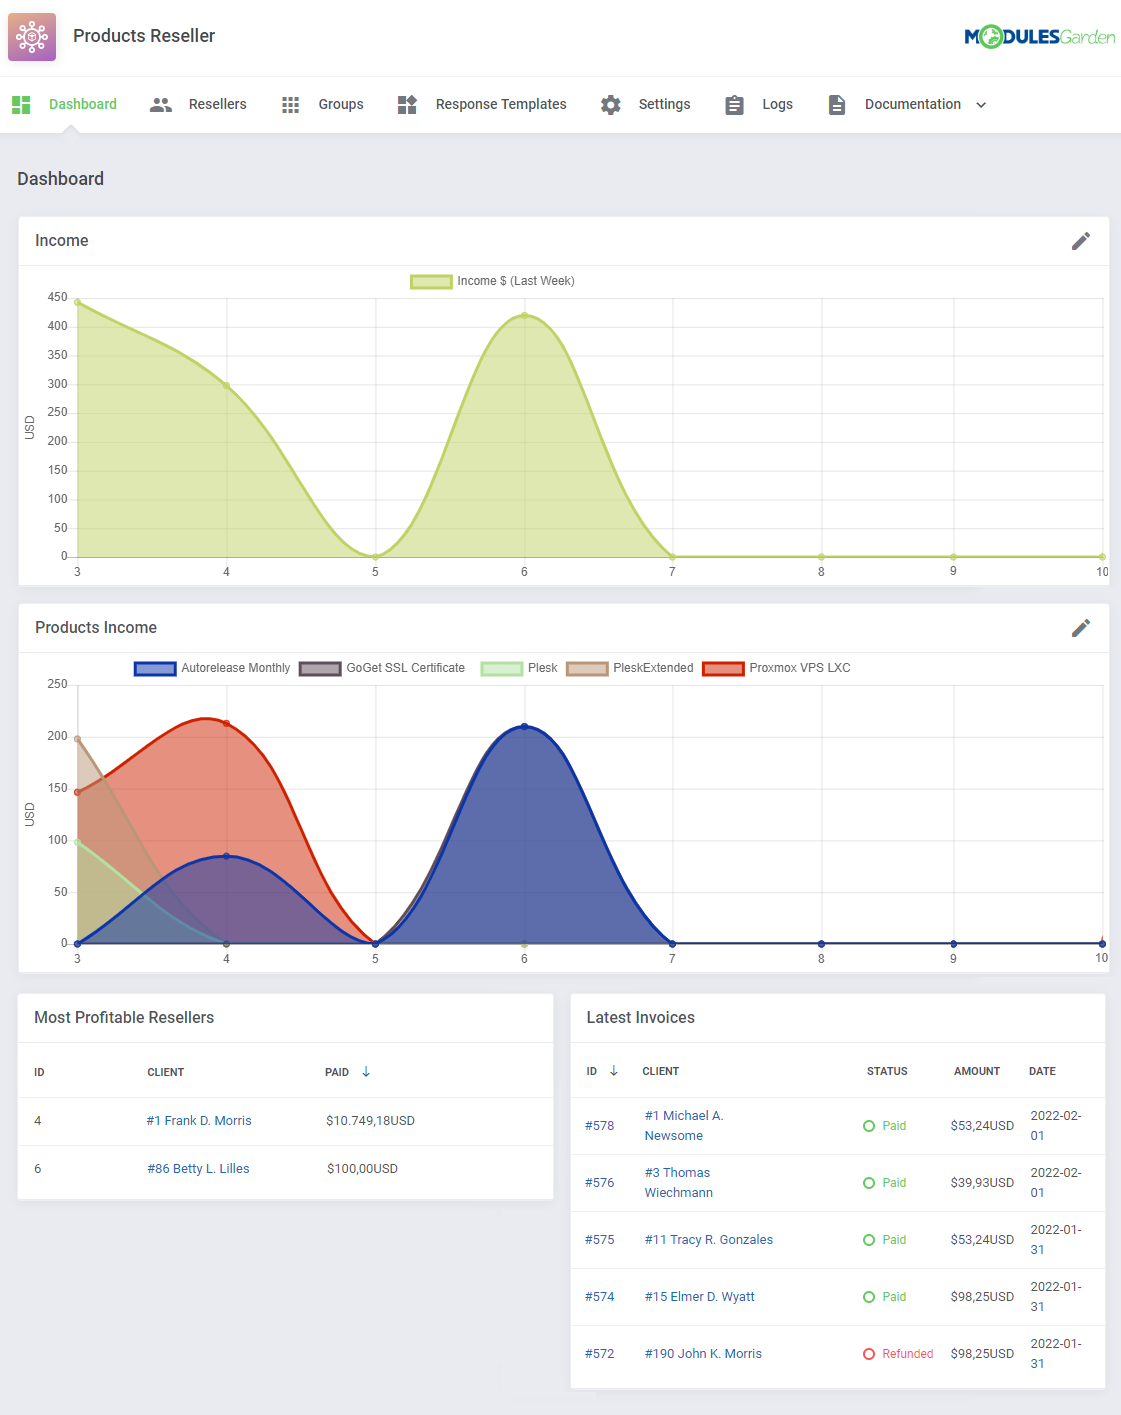The image size is (1121, 1415).
Task: Select the $10.749,18USD paid amount
Action: point(370,1121)
